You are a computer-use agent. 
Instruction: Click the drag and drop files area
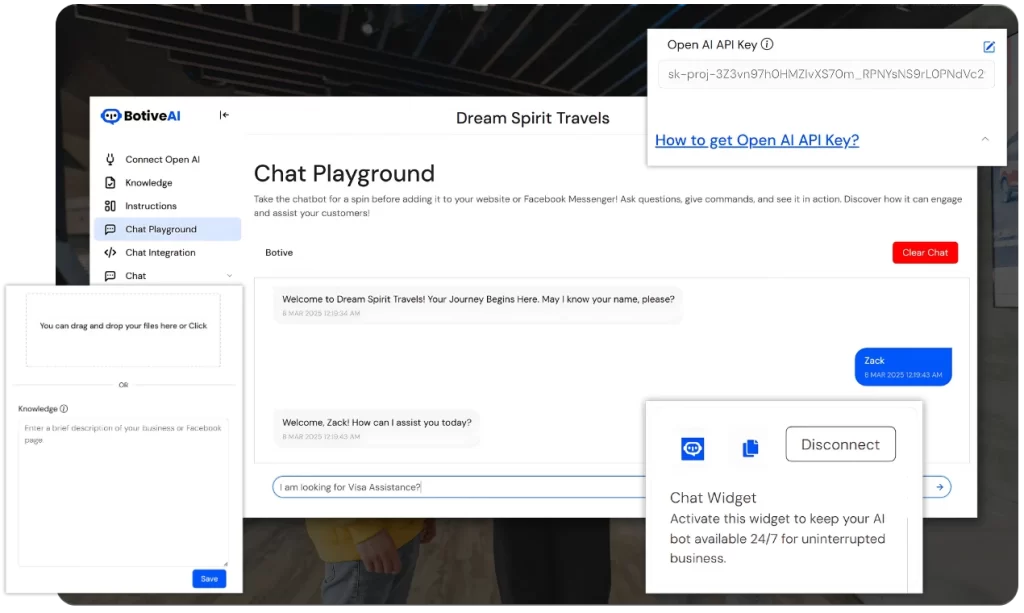[x=123, y=331]
